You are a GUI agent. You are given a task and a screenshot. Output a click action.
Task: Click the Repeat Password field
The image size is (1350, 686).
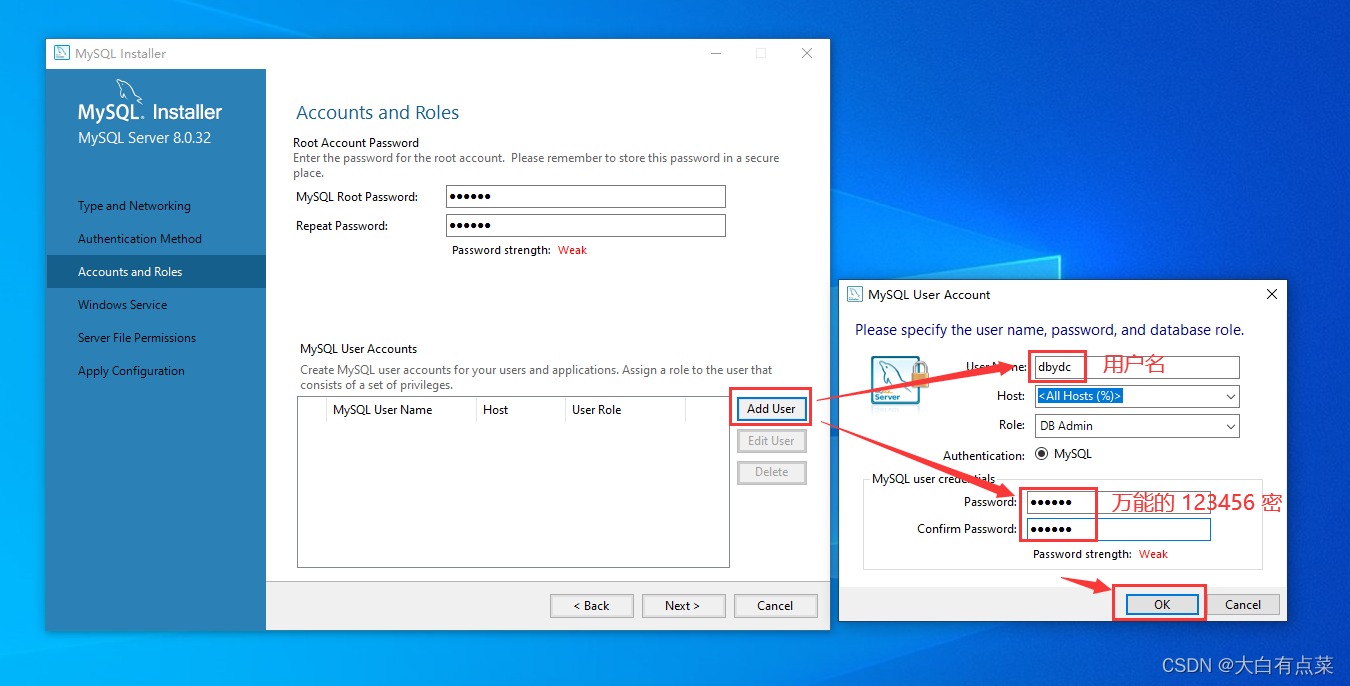coord(586,226)
